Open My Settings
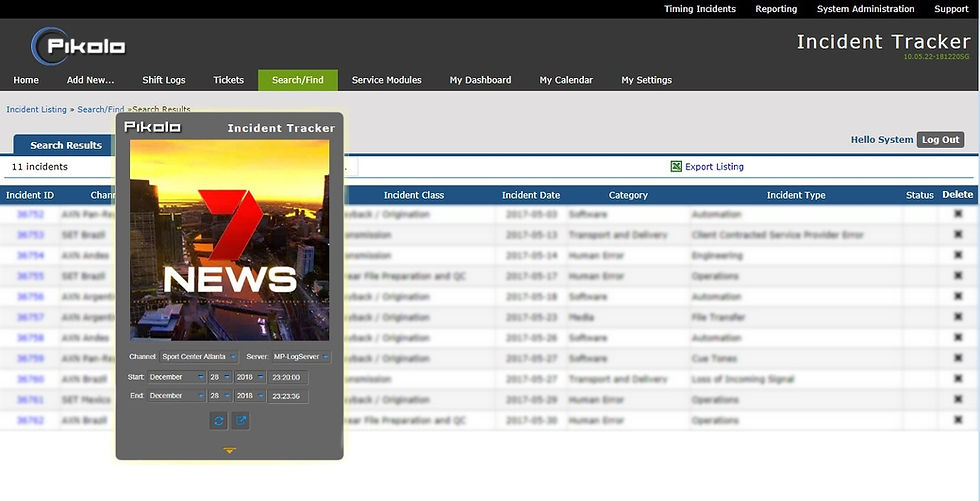The image size is (980, 501). pyautogui.click(x=646, y=80)
